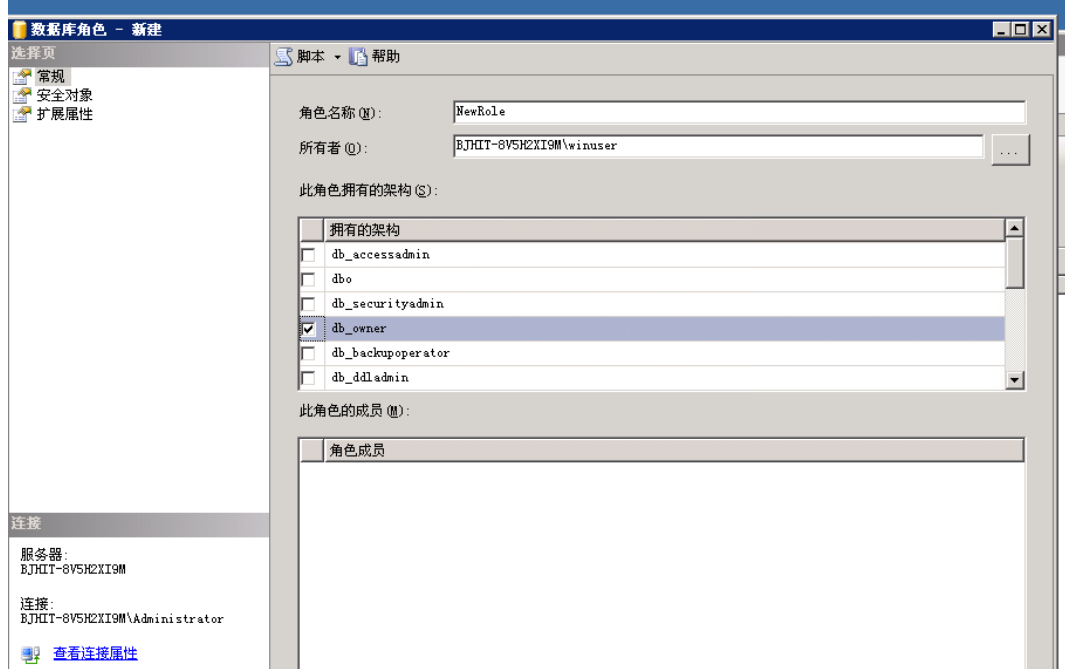The image size is (1065, 669).
Task: Open 查看连接属性 link
Action: [x=95, y=653]
